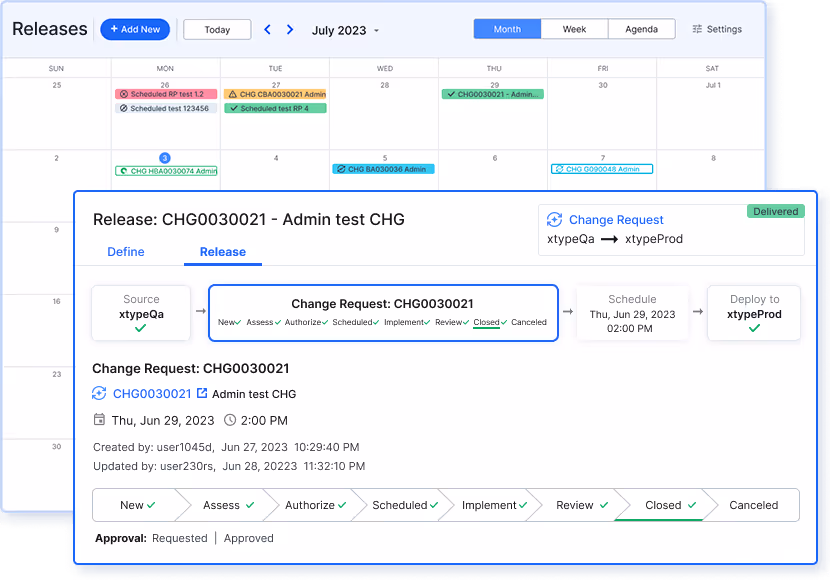This screenshot has width=830, height=580.
Task: Open calendar Settings
Action: [717, 29]
